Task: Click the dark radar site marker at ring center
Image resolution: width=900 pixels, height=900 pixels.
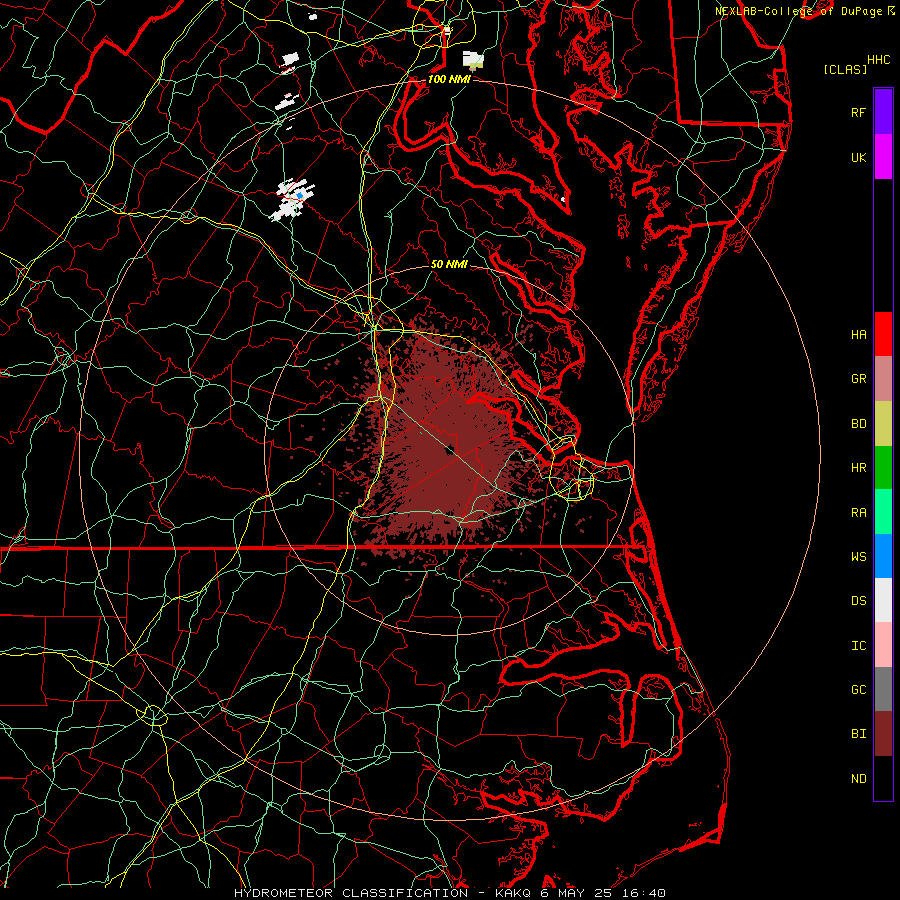Action: [451, 450]
